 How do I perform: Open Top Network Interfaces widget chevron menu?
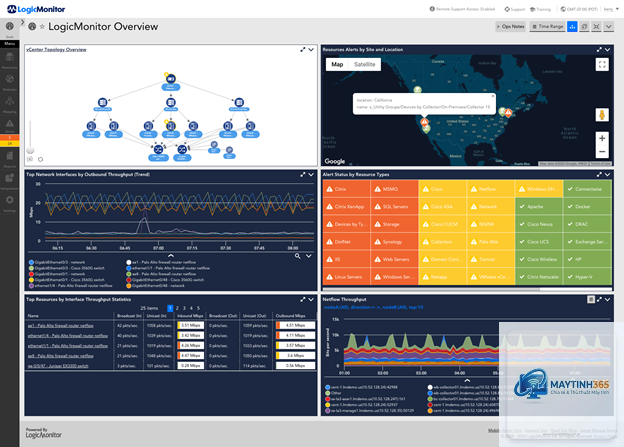pos(311,175)
